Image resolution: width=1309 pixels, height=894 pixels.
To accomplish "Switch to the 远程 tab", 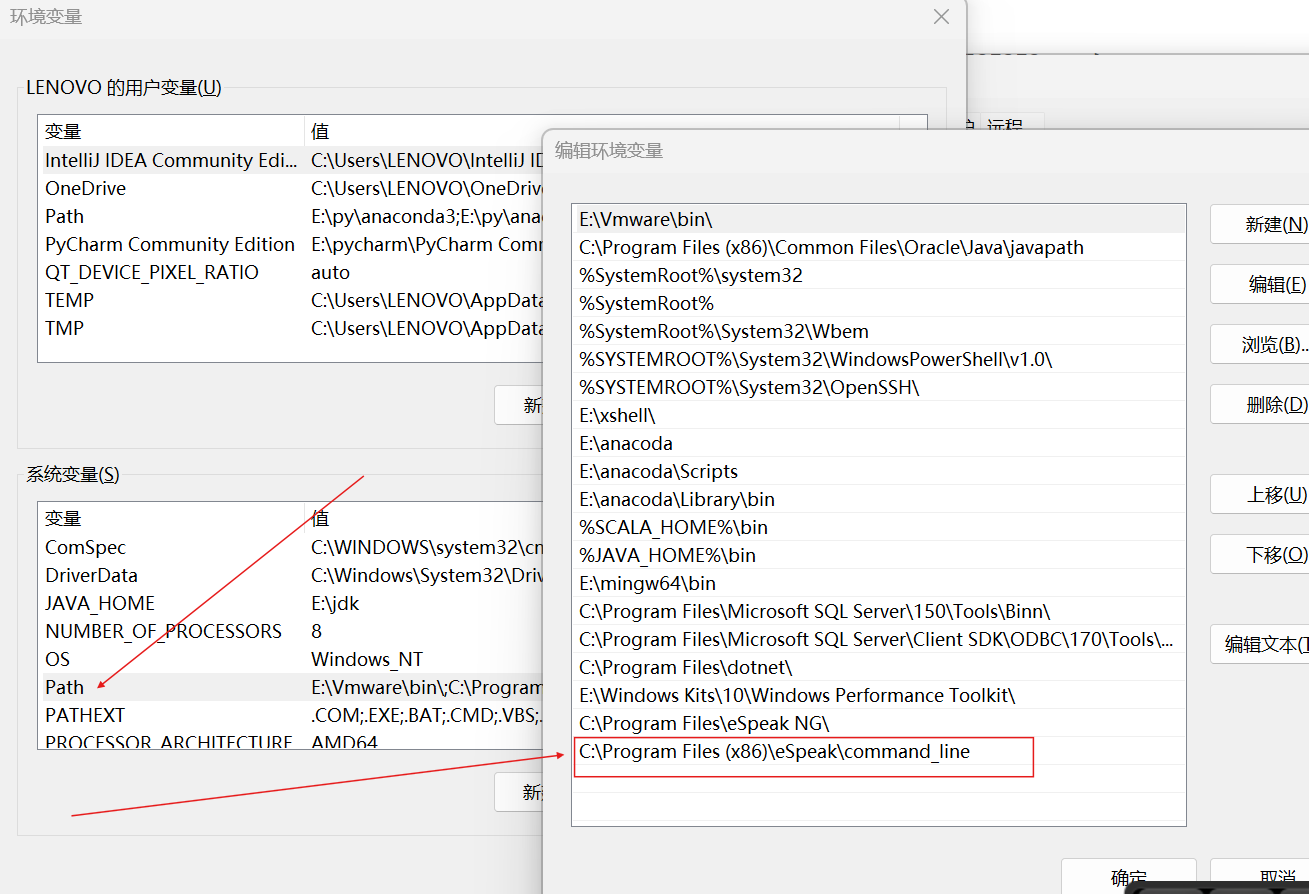I will tap(1004, 126).
